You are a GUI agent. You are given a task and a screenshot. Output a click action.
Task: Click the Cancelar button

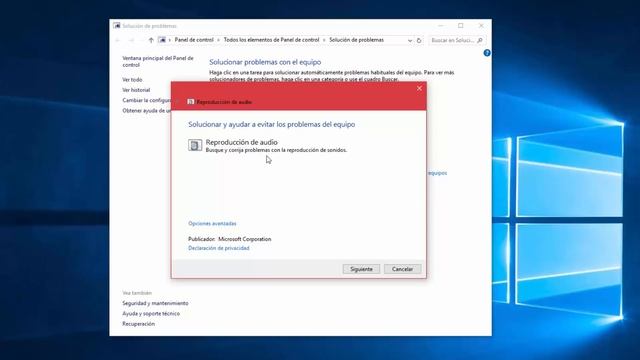pyautogui.click(x=402, y=269)
